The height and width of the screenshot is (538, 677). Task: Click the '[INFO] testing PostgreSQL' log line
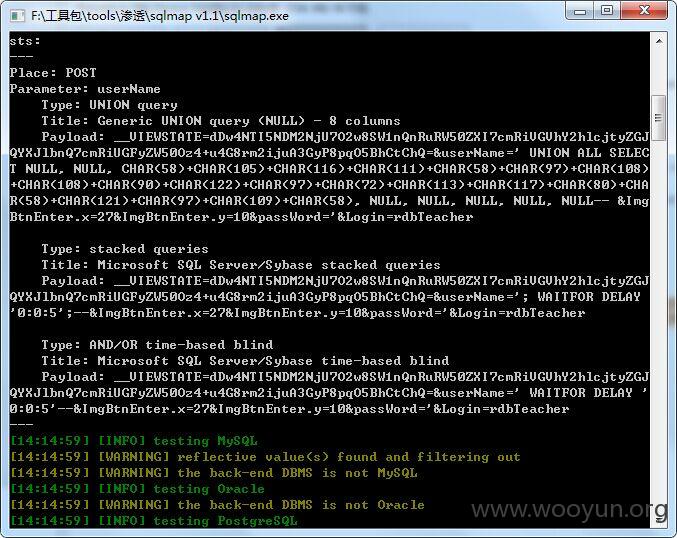click(x=154, y=521)
